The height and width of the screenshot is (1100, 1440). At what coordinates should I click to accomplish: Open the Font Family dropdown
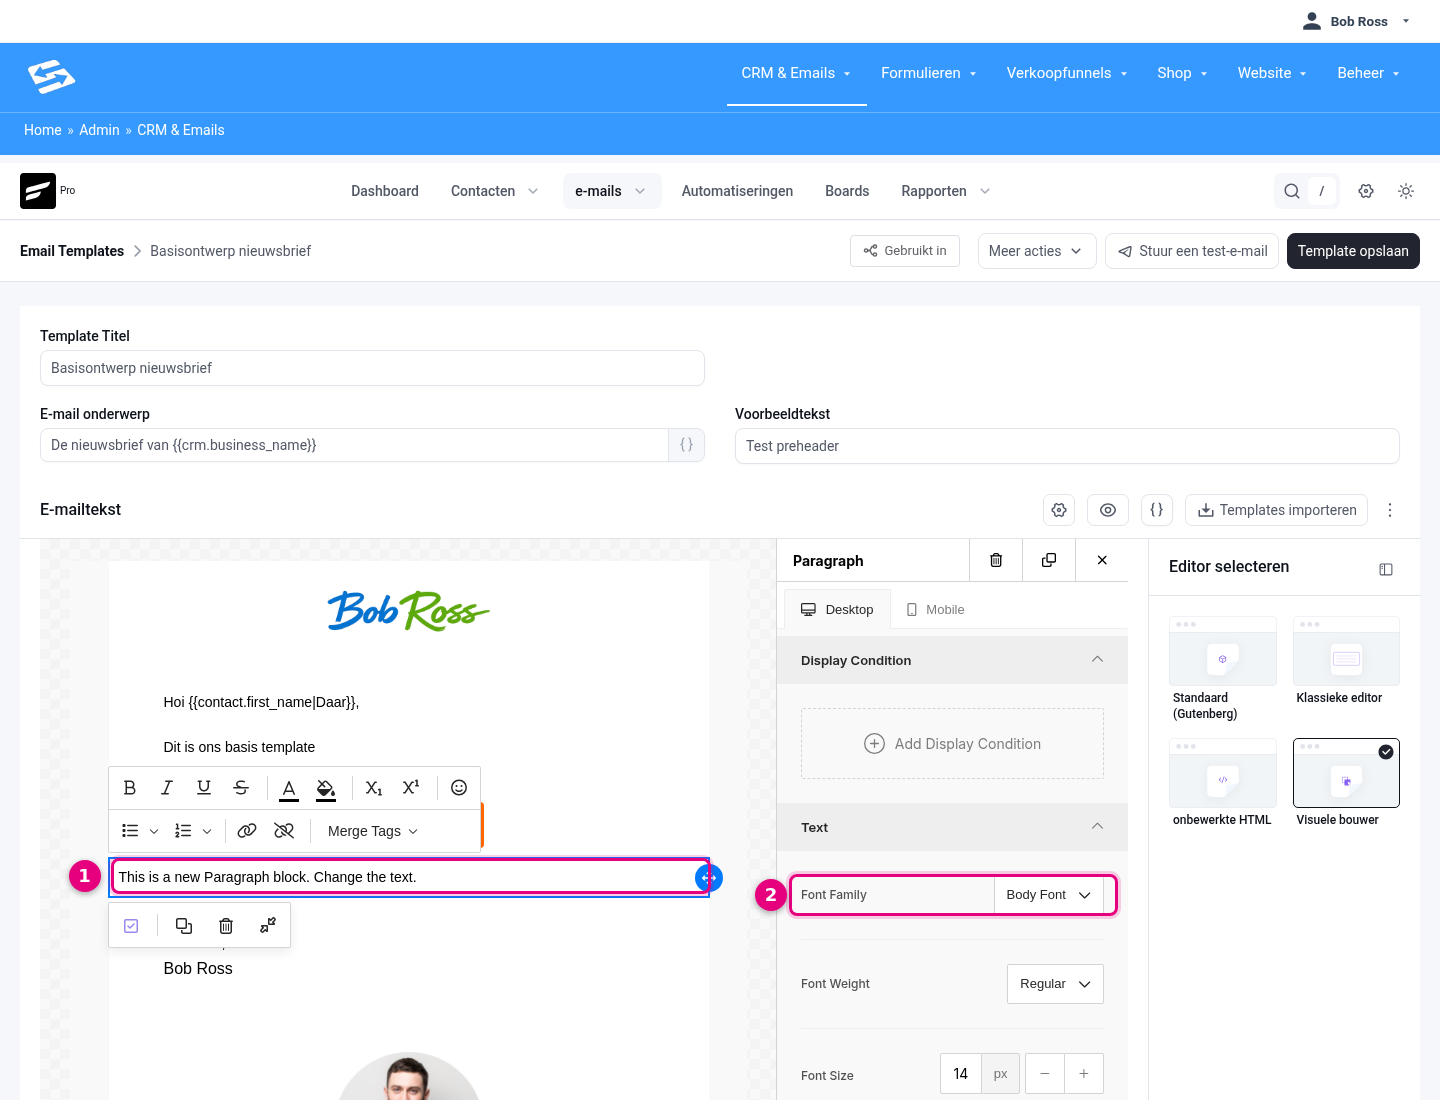pos(1049,895)
